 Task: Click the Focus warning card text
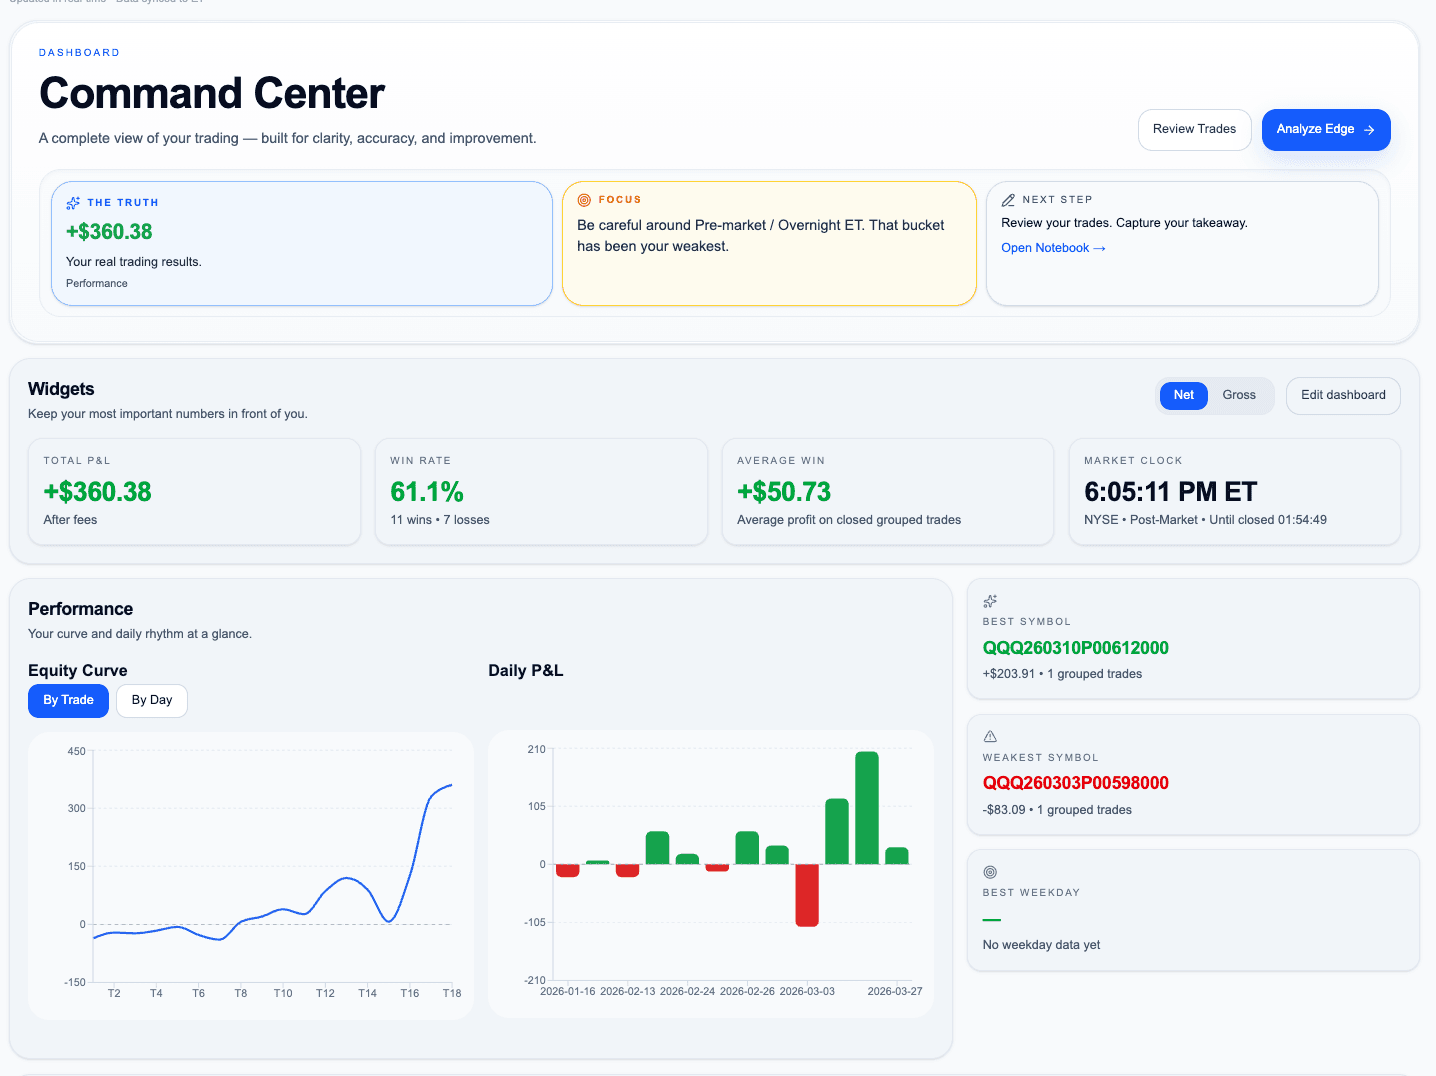click(x=761, y=236)
